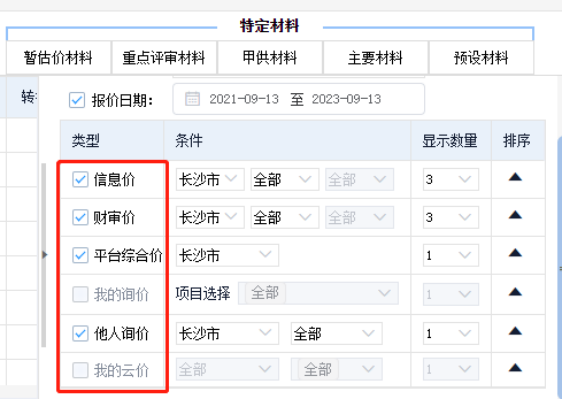Click the small side-panel expand triangle
This screenshot has width=563, height=399.
(x=45, y=255)
